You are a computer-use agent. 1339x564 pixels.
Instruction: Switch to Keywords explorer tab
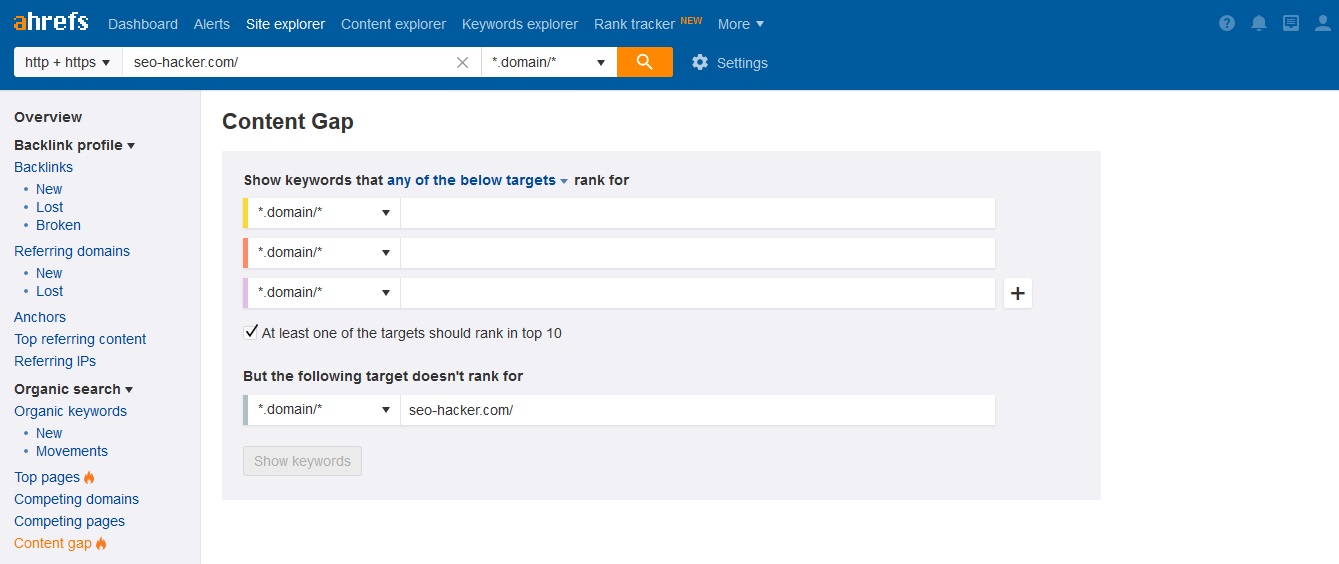click(x=519, y=24)
